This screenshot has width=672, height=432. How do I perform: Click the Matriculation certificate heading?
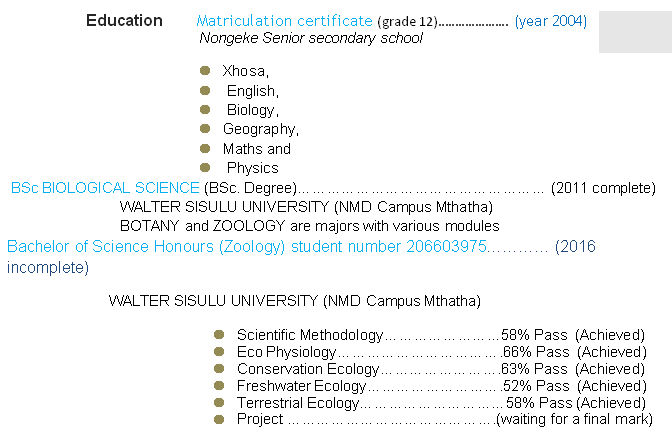(x=285, y=21)
